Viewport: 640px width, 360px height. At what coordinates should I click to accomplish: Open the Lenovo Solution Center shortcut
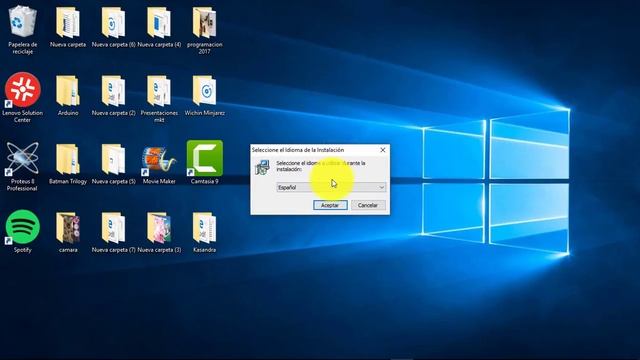click(x=22, y=90)
